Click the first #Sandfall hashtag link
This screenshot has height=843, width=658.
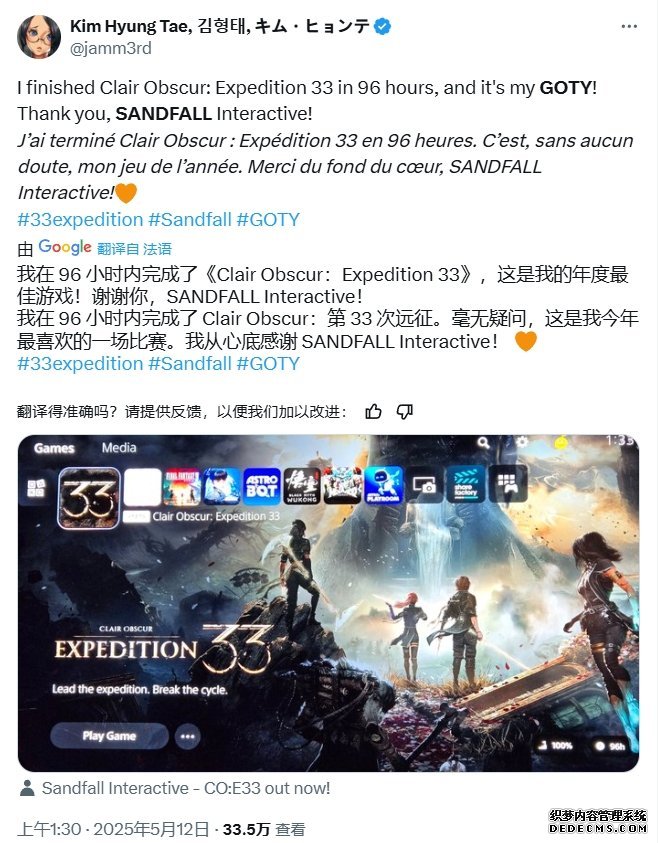pos(190,219)
